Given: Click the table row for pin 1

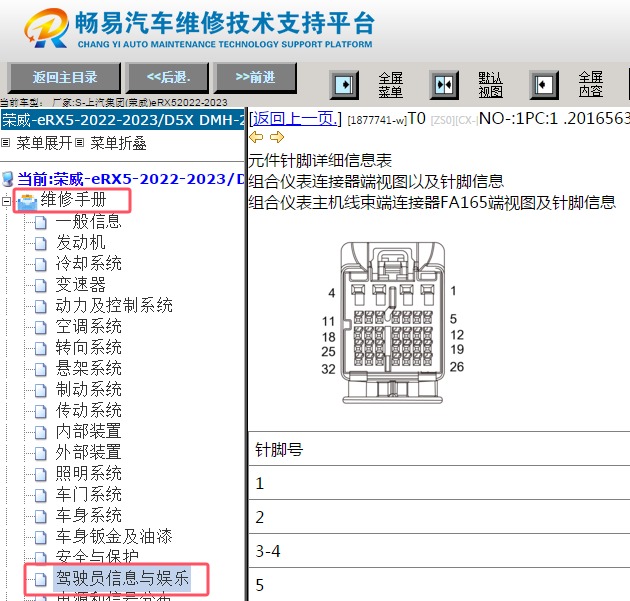Looking at the screenshot, I should (439, 483).
